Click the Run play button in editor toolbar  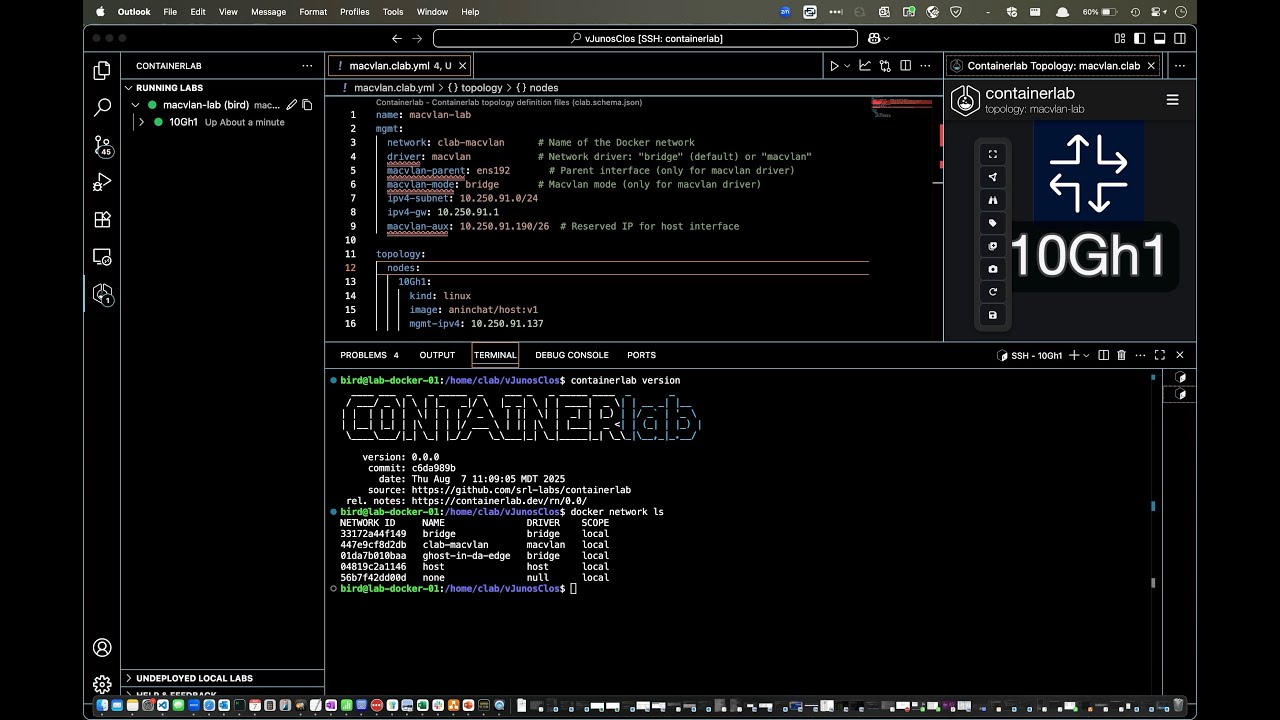(834, 66)
